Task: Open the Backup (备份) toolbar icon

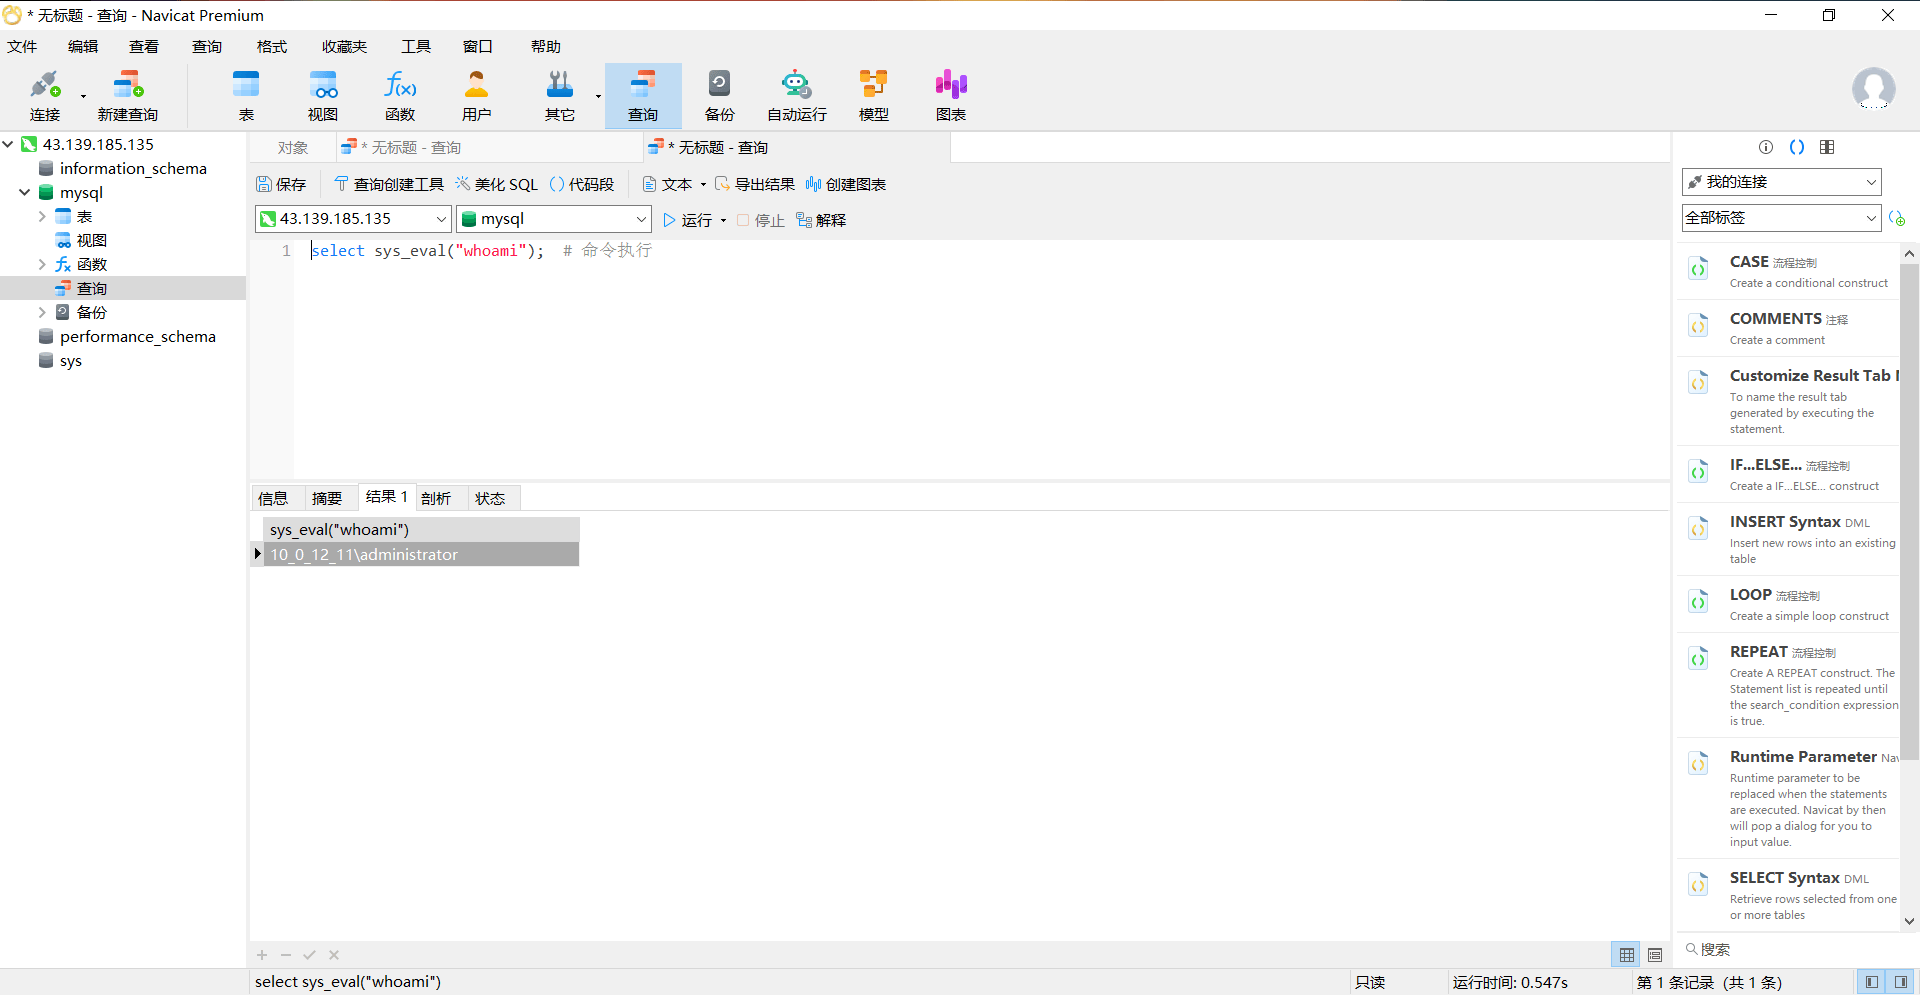Action: 719,95
